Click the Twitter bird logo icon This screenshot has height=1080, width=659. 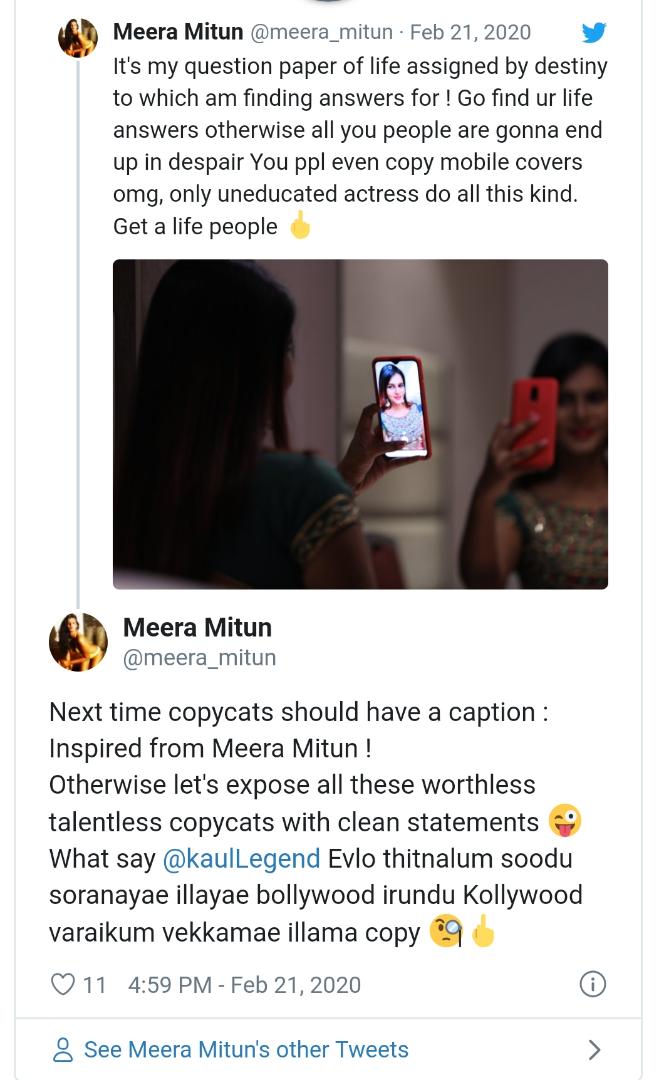coord(594,32)
